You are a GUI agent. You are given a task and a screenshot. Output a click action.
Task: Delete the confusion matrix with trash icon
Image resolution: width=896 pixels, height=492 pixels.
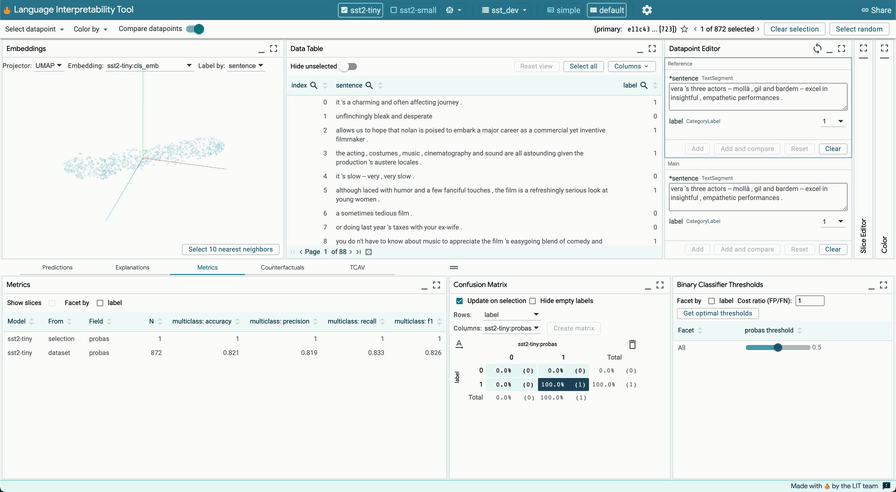point(632,344)
